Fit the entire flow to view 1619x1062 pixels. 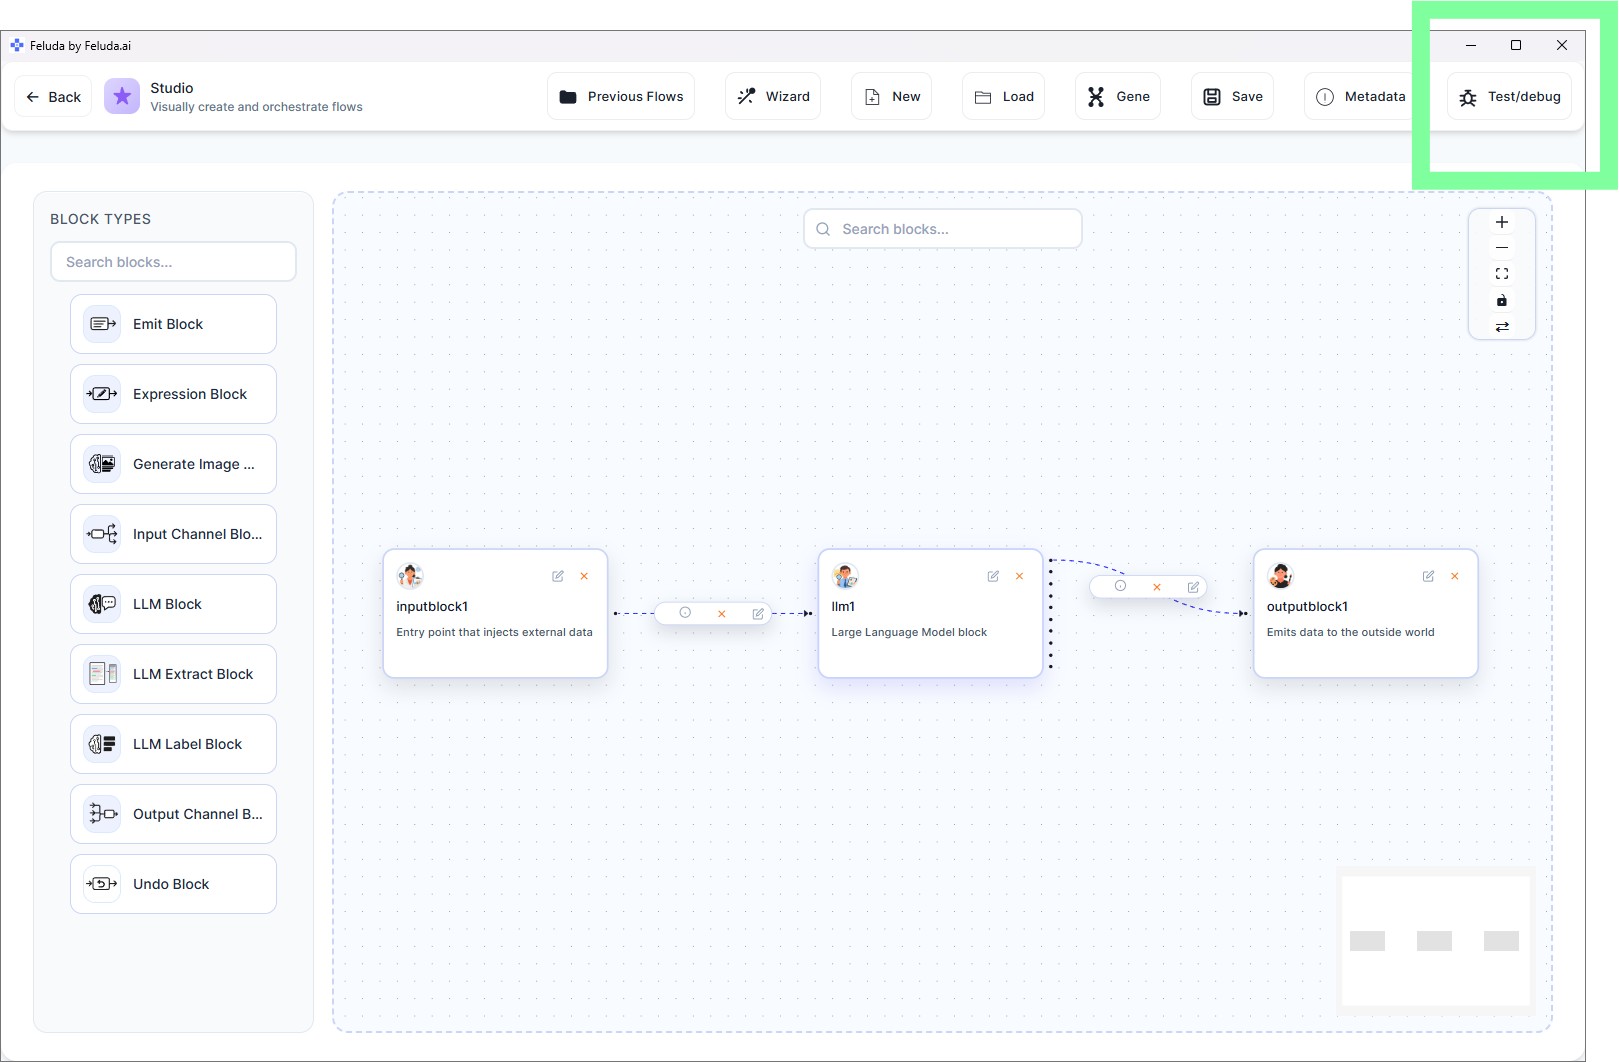(1501, 273)
